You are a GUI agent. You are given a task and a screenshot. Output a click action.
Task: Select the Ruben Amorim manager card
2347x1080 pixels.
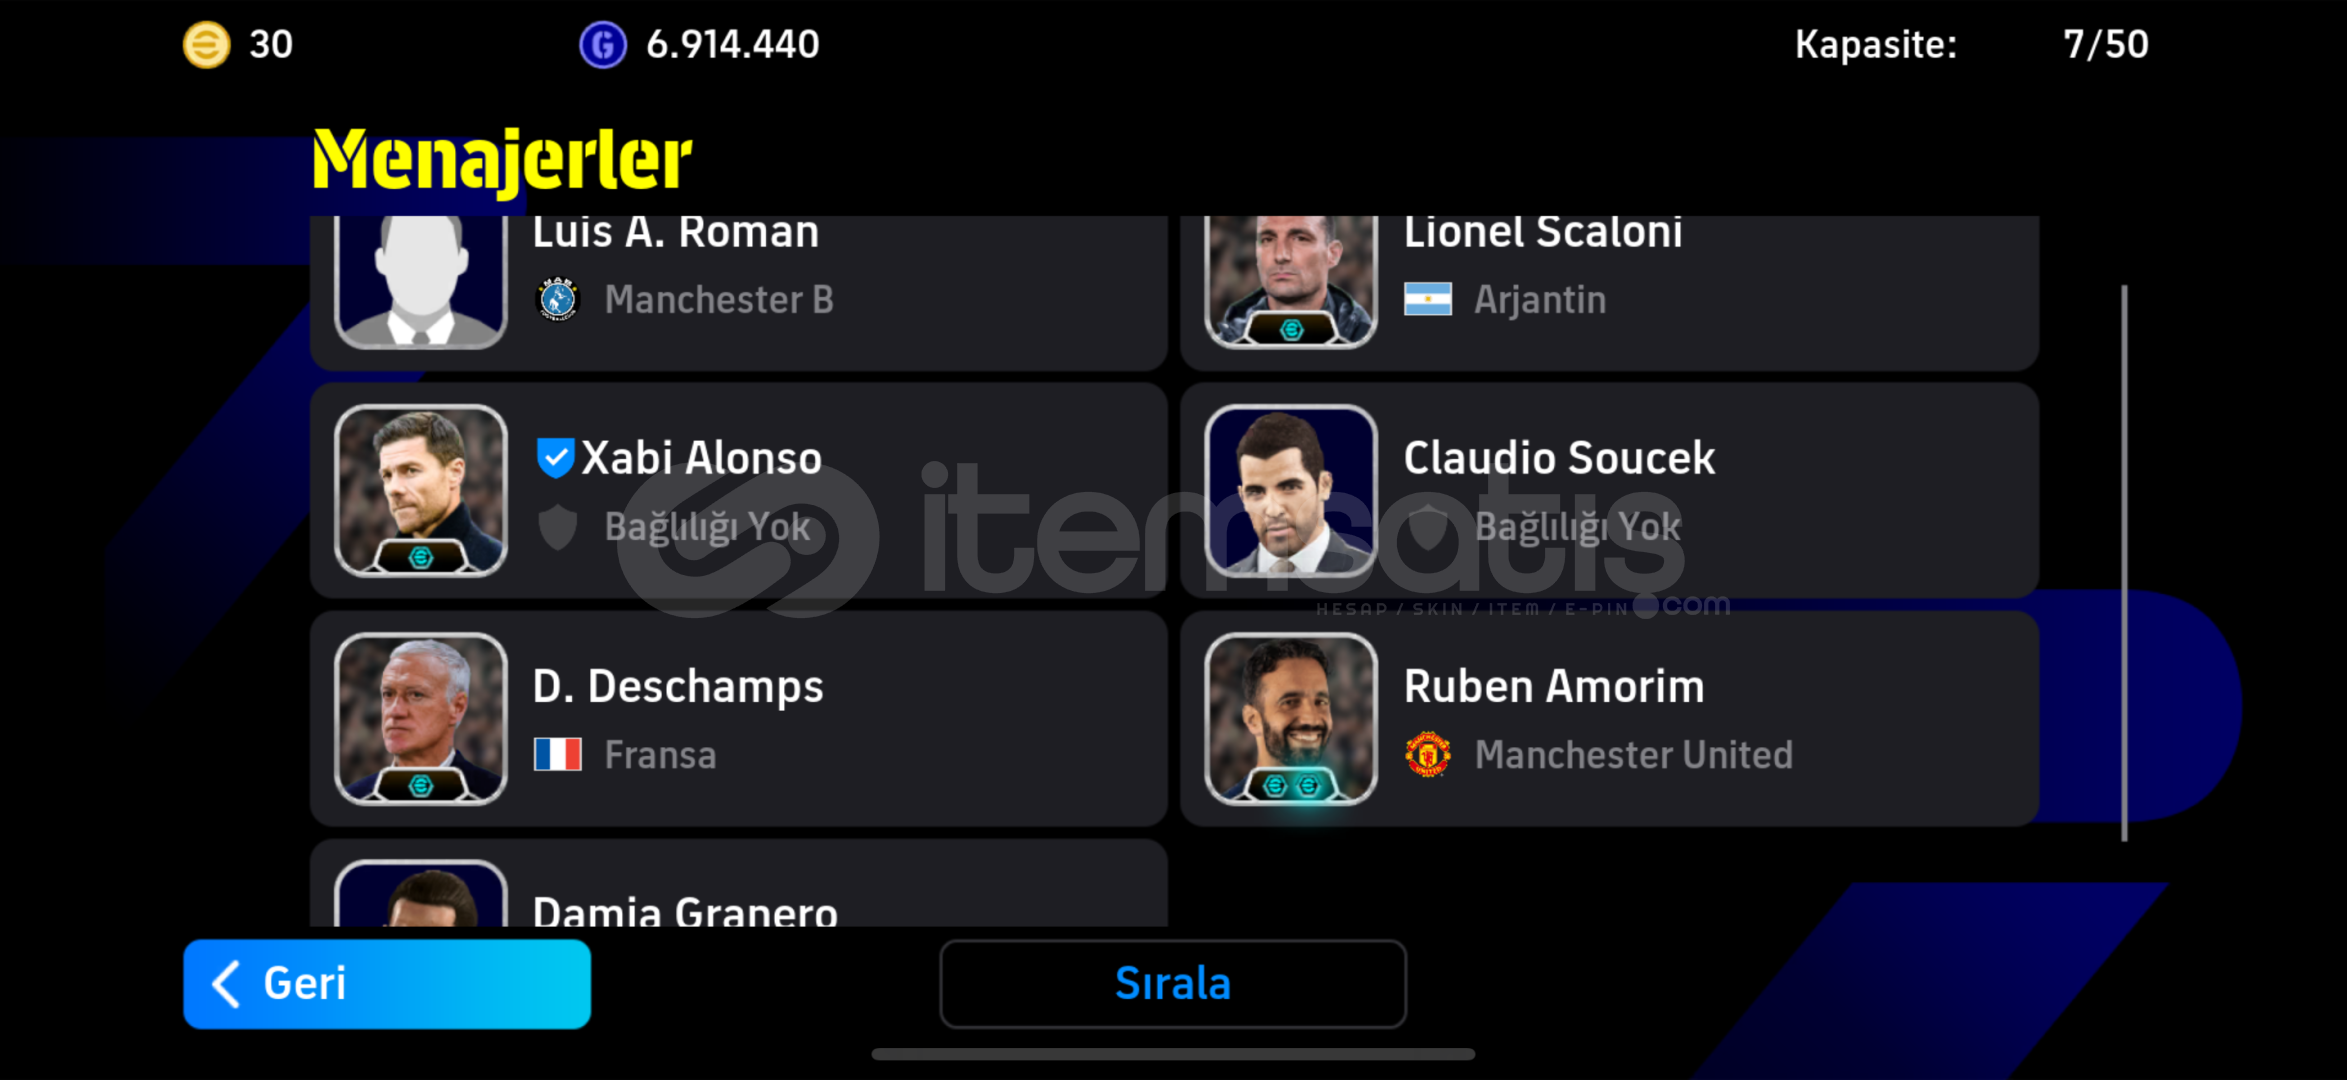[x=1609, y=718]
